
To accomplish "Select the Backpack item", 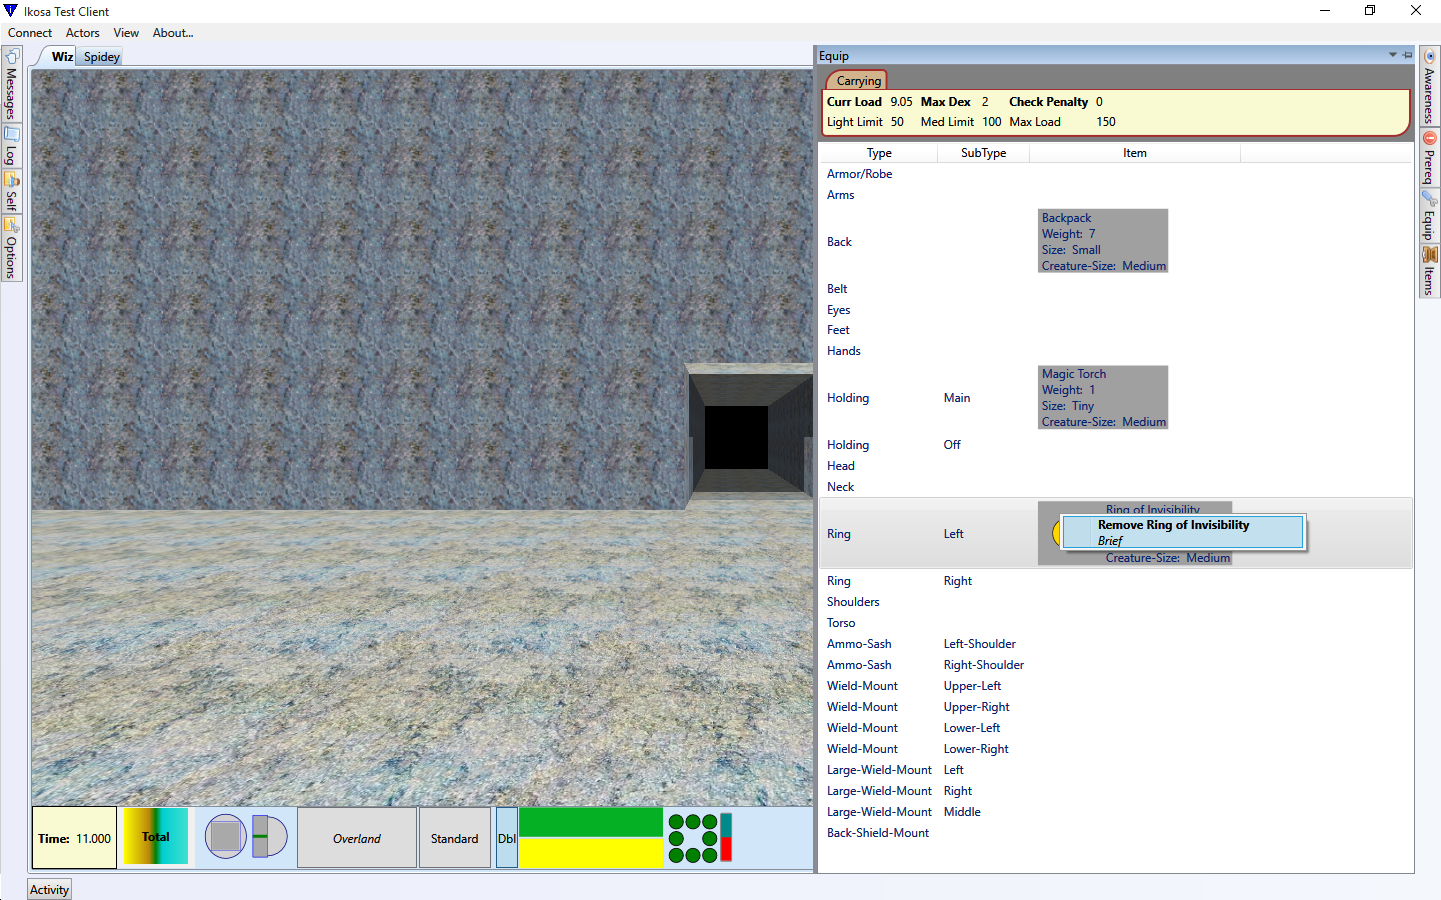I will click(1103, 241).
